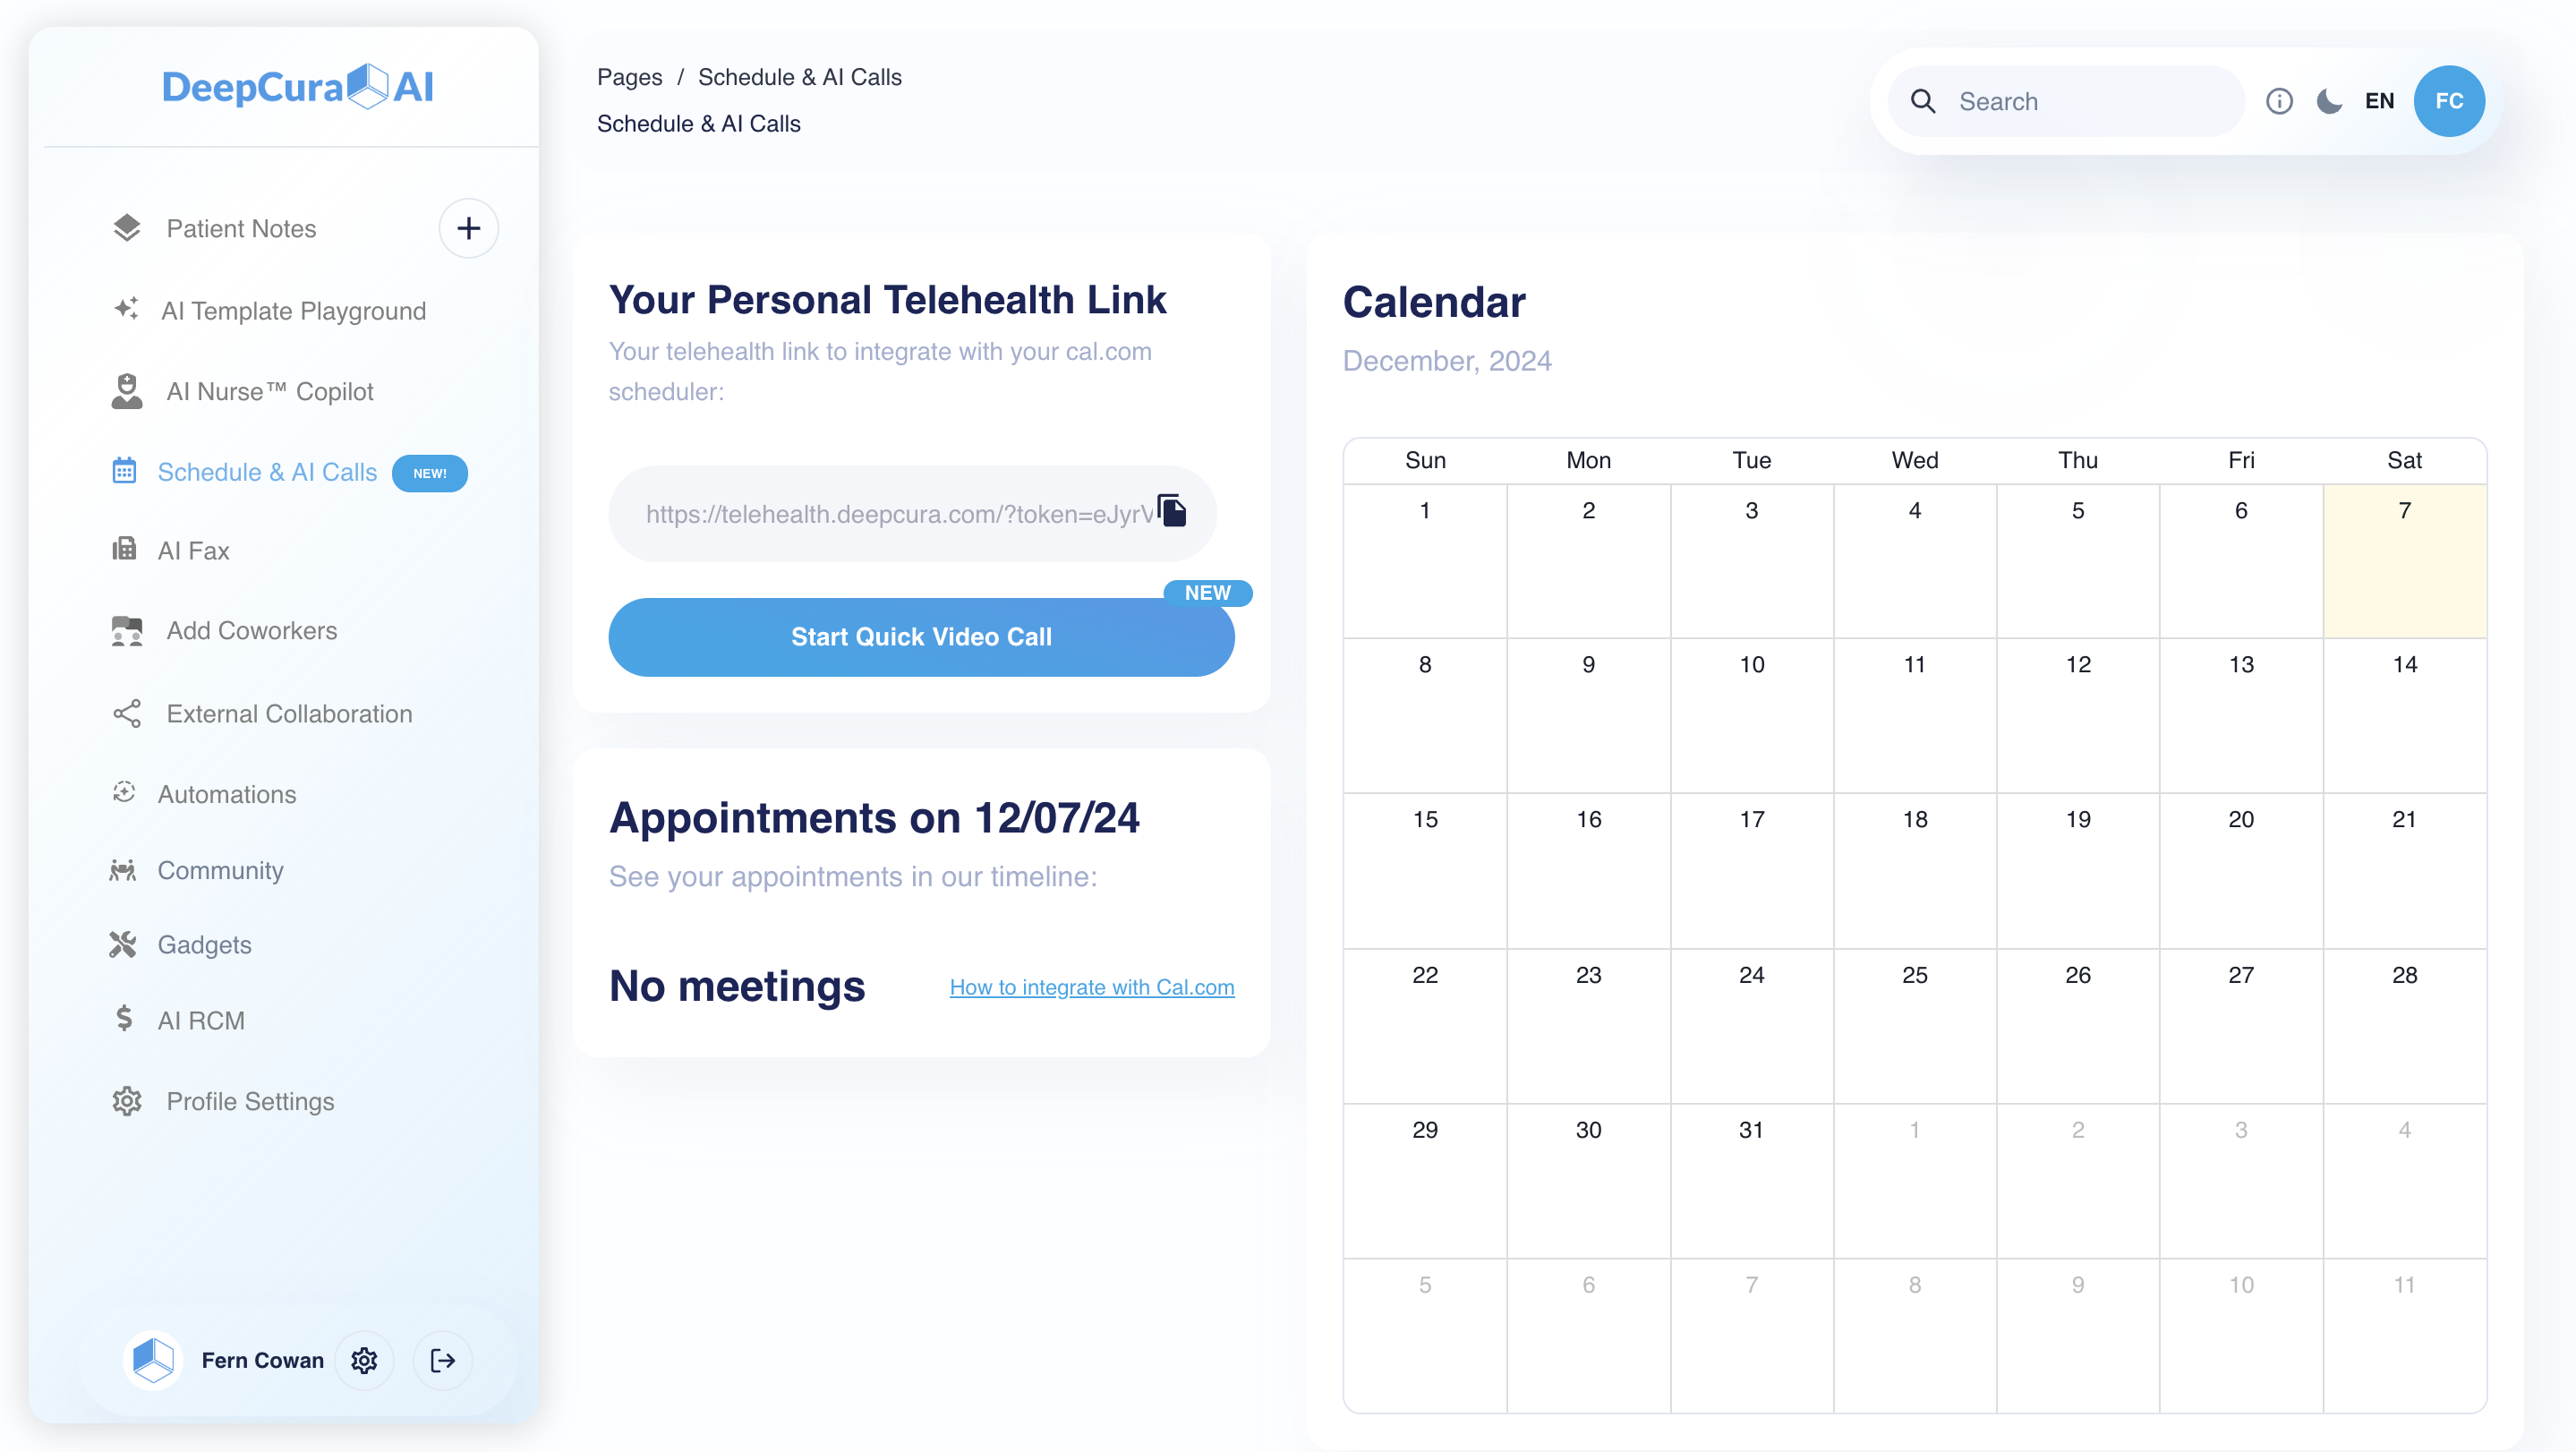Open the EN language selector
This screenshot has width=2576, height=1452.
(2379, 101)
